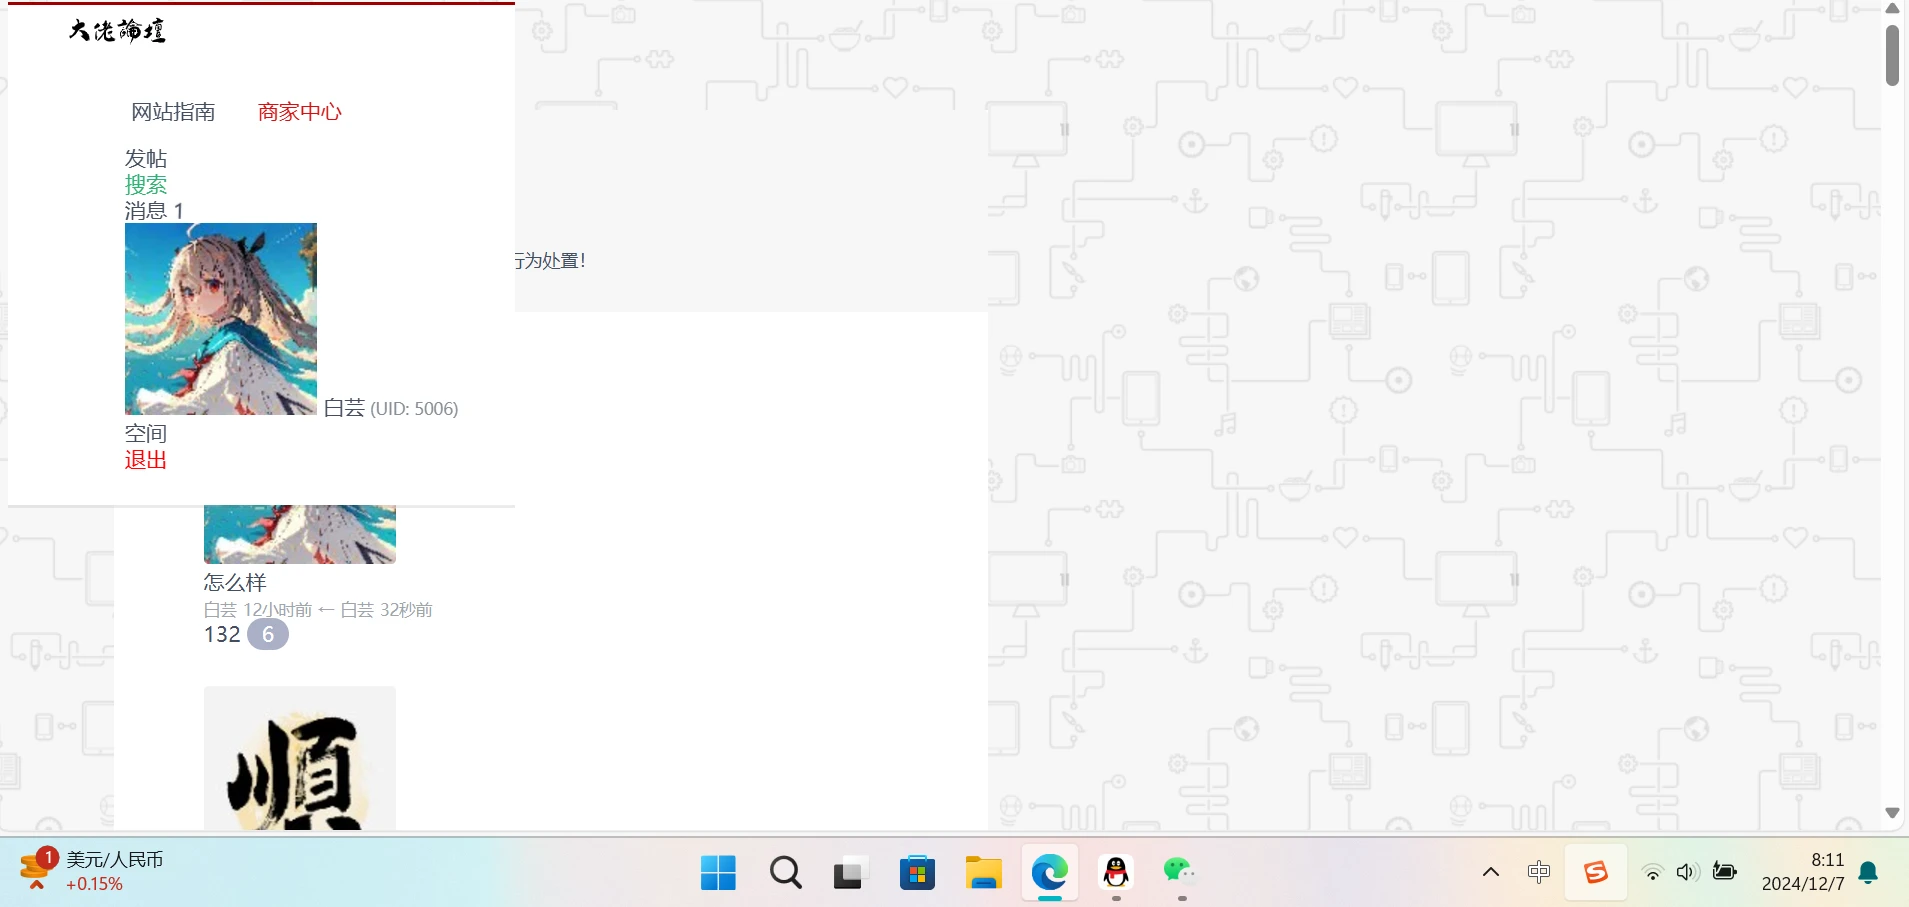This screenshot has height=907, width=1909.
Task: Open WeChat from the taskbar
Action: pos(1181,873)
